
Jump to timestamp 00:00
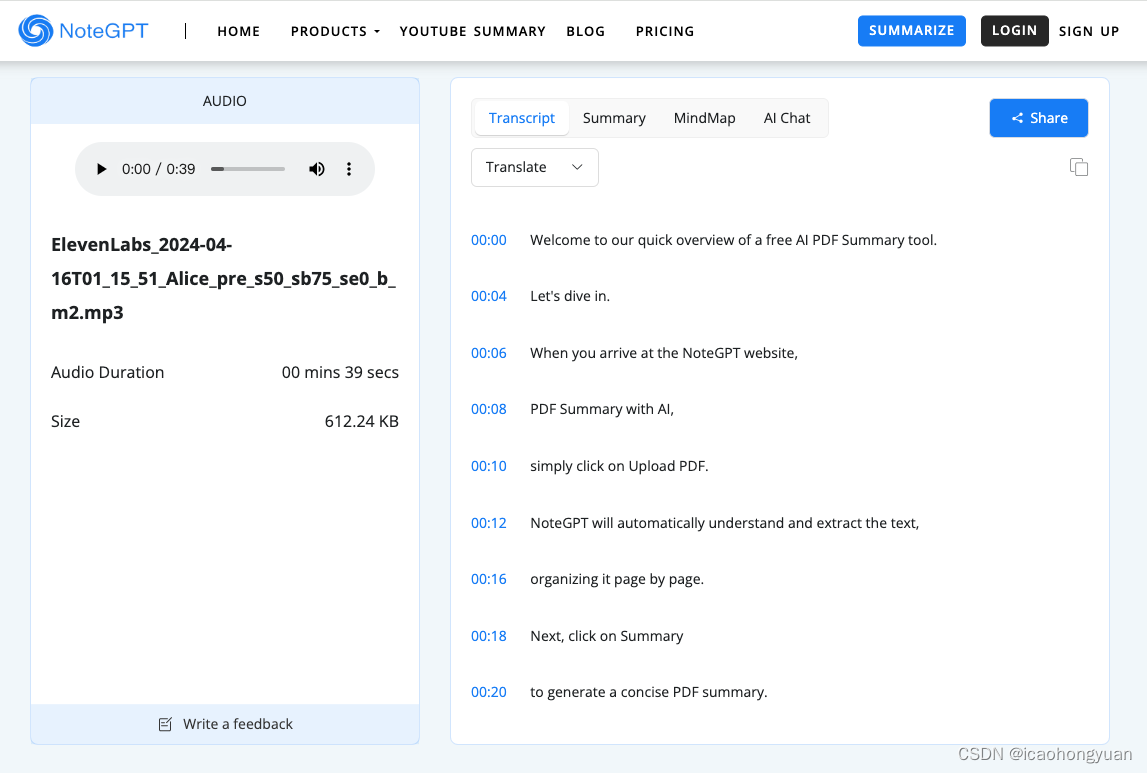point(489,240)
